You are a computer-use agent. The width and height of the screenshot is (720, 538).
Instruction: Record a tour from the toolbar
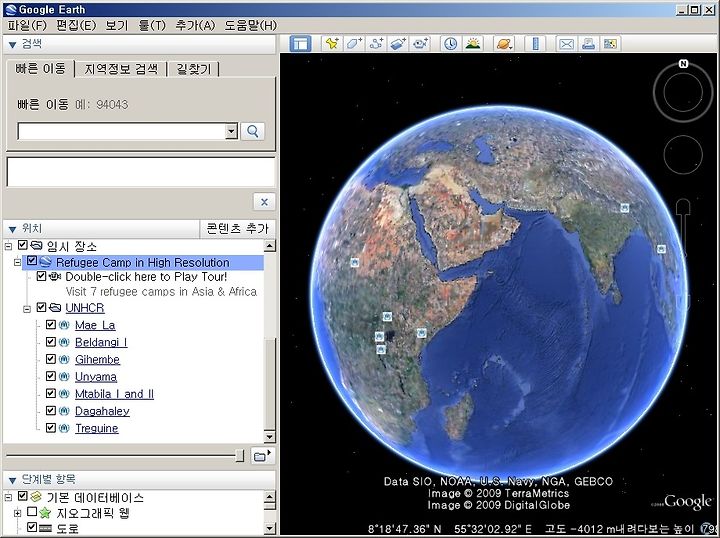tap(420, 44)
